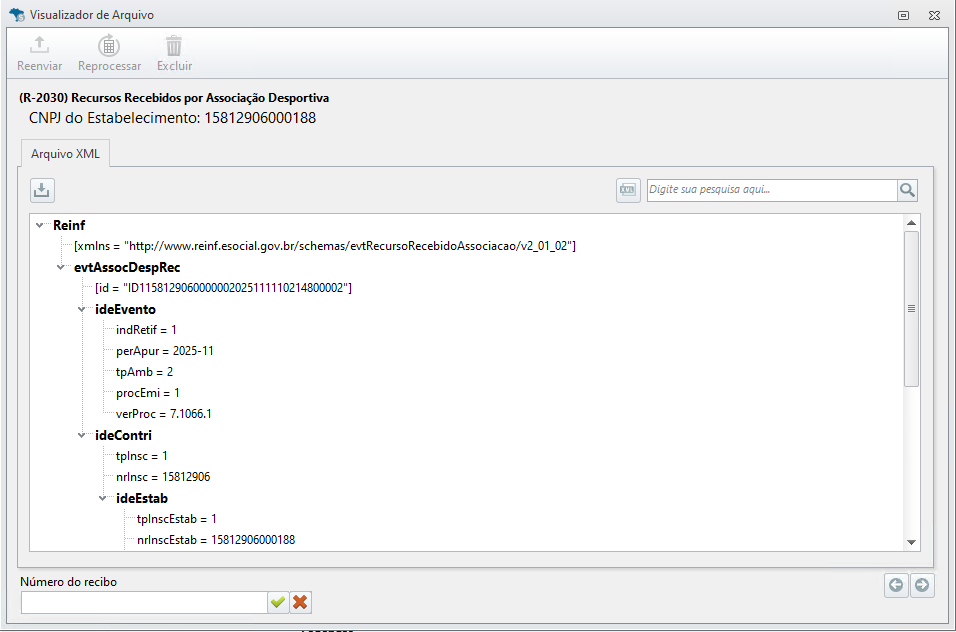Collapse the ideEstab node
Screen dimensions: 956x632
102,499
